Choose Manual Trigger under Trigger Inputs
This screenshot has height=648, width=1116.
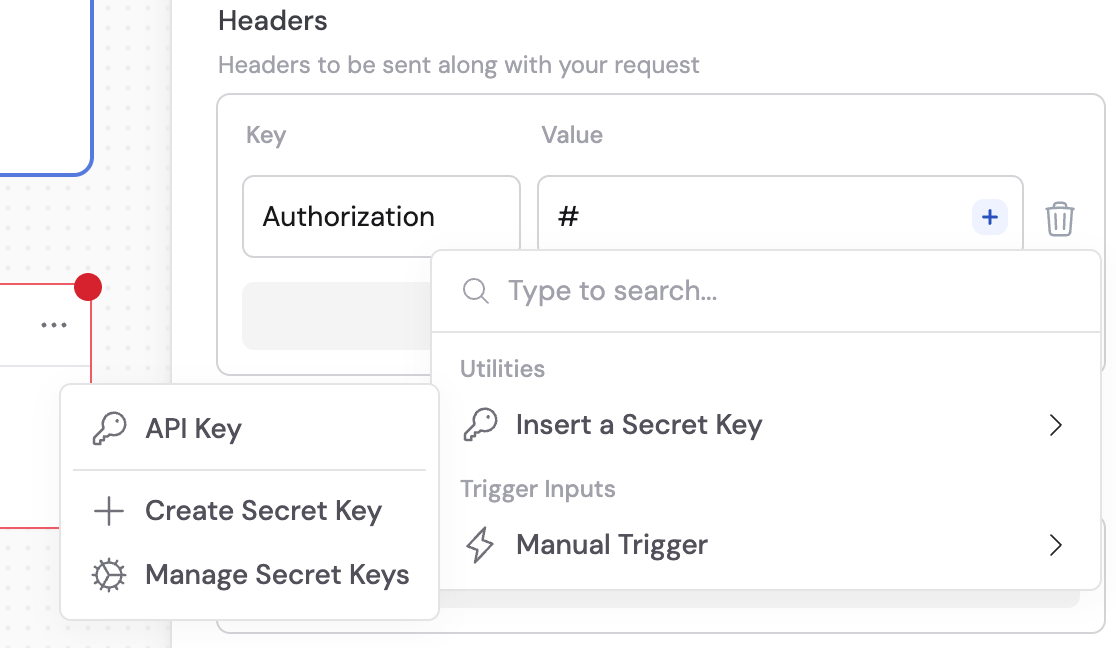click(610, 545)
